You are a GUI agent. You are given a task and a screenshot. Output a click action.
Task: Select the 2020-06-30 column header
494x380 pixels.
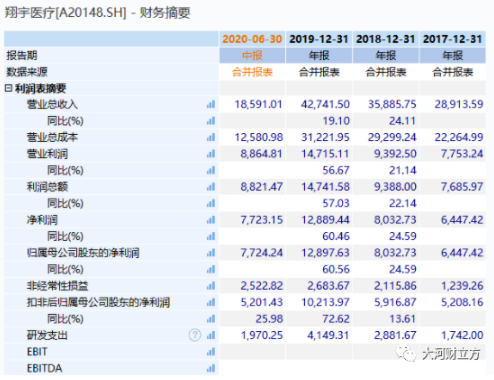pyautogui.click(x=252, y=39)
